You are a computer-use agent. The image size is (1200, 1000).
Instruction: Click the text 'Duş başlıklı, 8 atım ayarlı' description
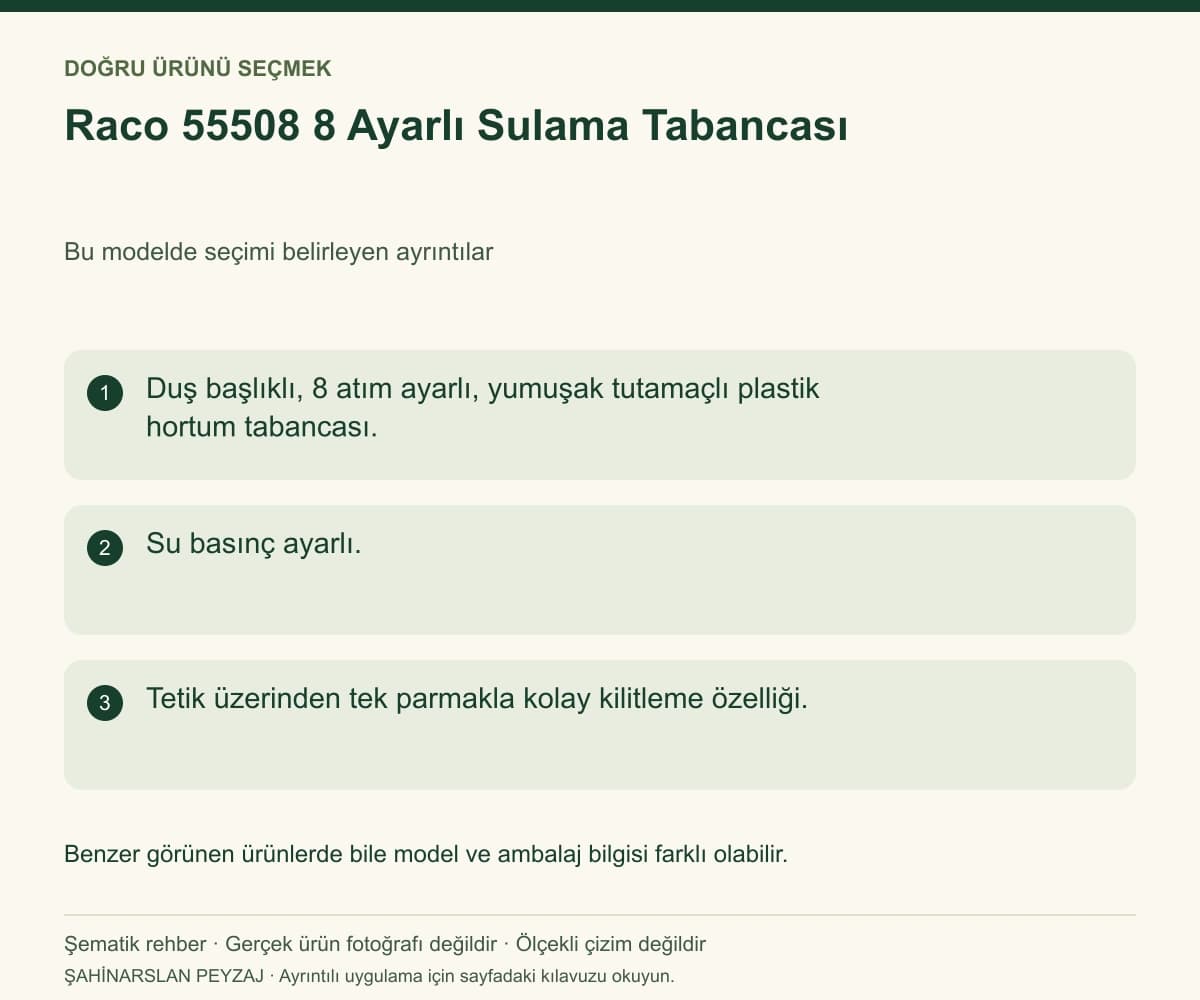click(483, 408)
